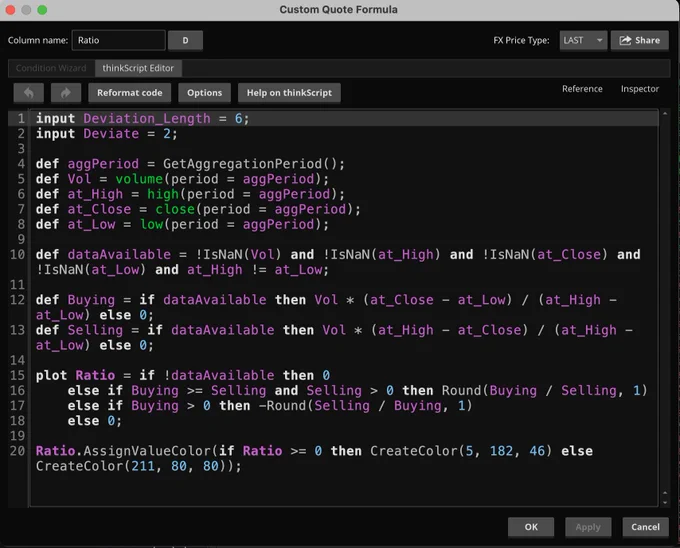Confirm with the OK button

pos(531,527)
